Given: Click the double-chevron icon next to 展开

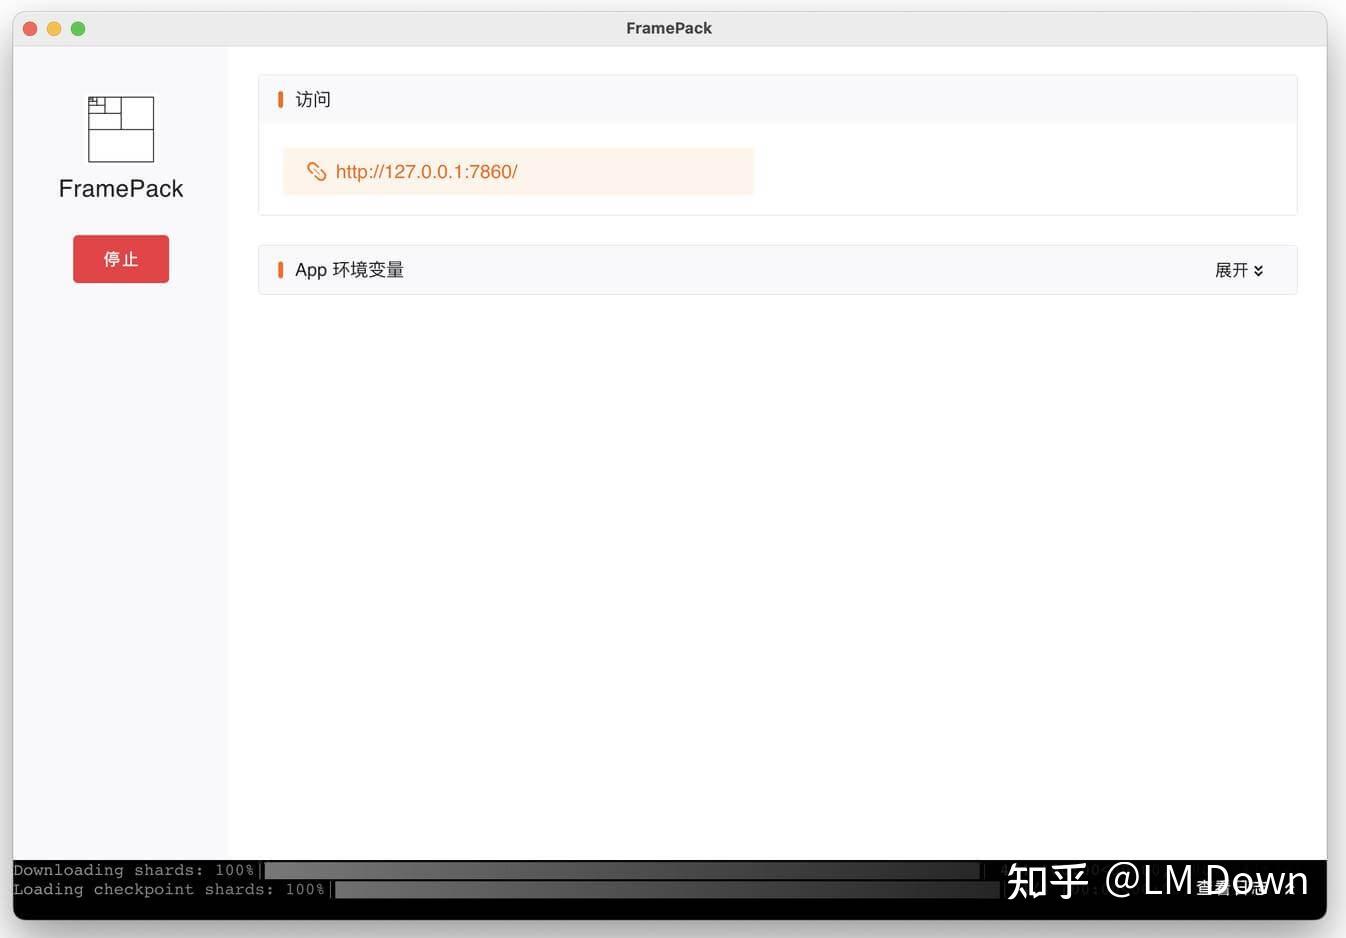Looking at the screenshot, I should coord(1259,270).
